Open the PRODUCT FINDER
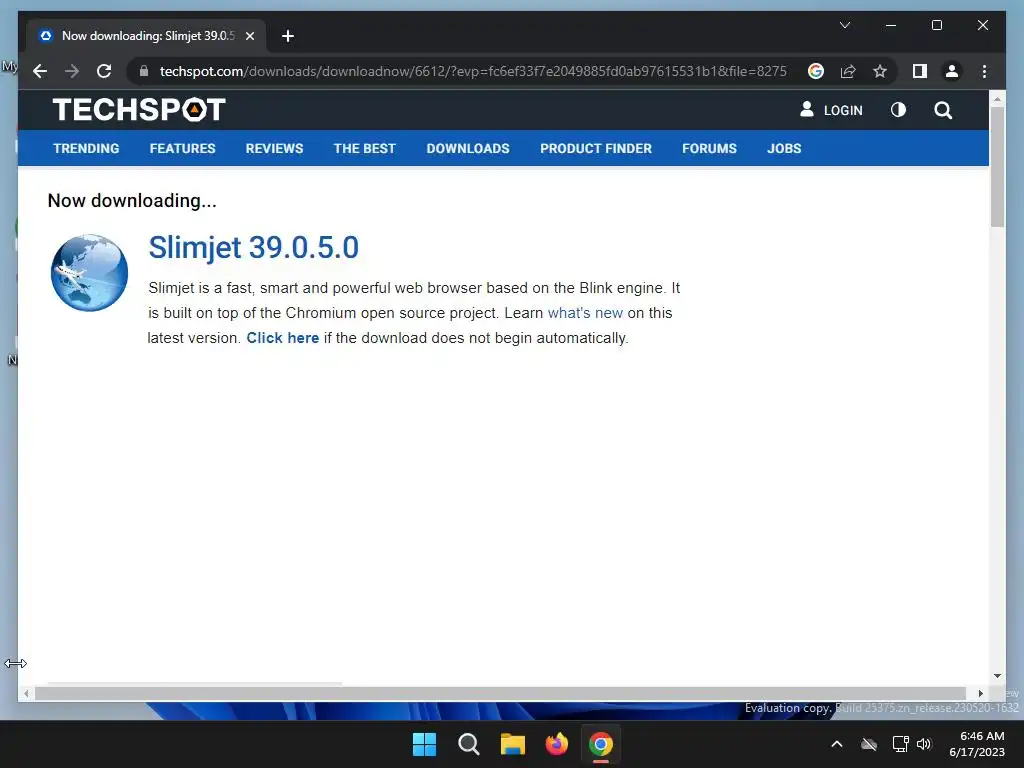The image size is (1024, 768). [x=596, y=148]
